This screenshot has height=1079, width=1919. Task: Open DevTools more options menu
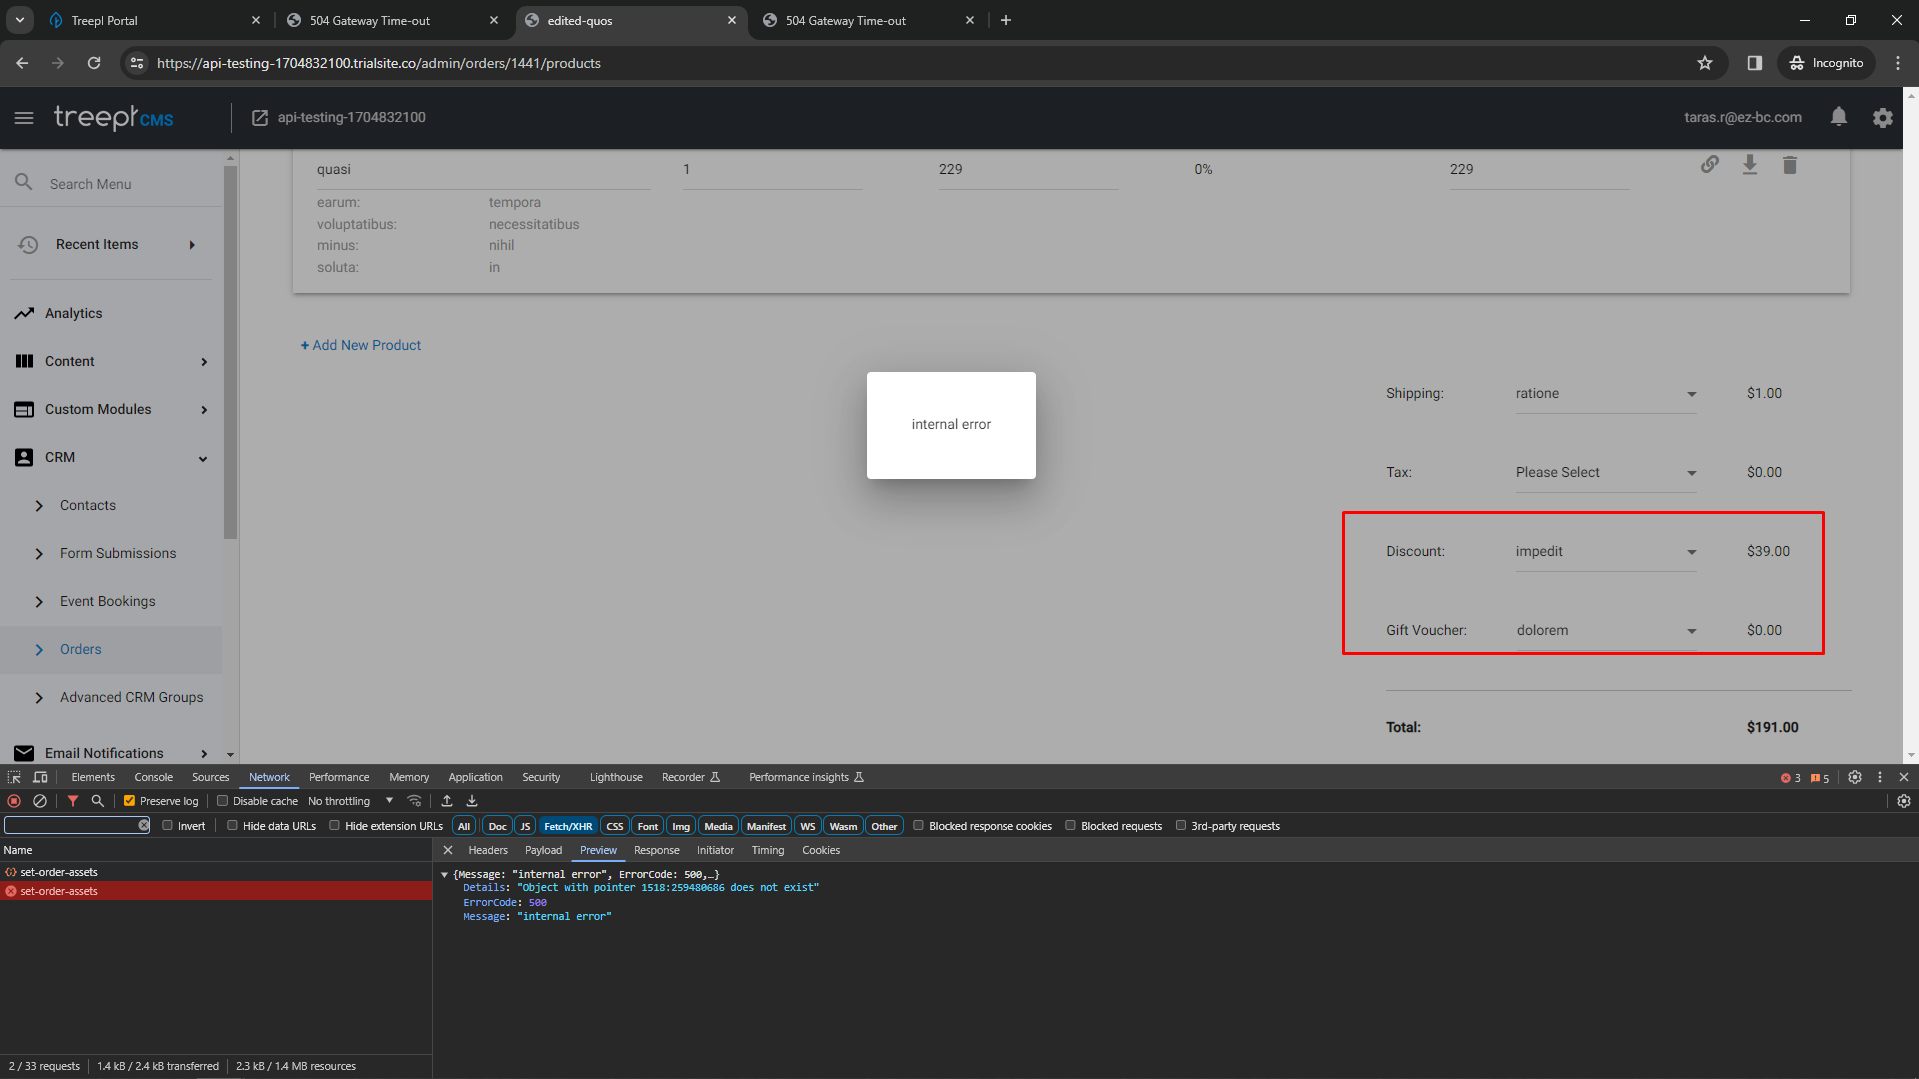pyautogui.click(x=1880, y=777)
